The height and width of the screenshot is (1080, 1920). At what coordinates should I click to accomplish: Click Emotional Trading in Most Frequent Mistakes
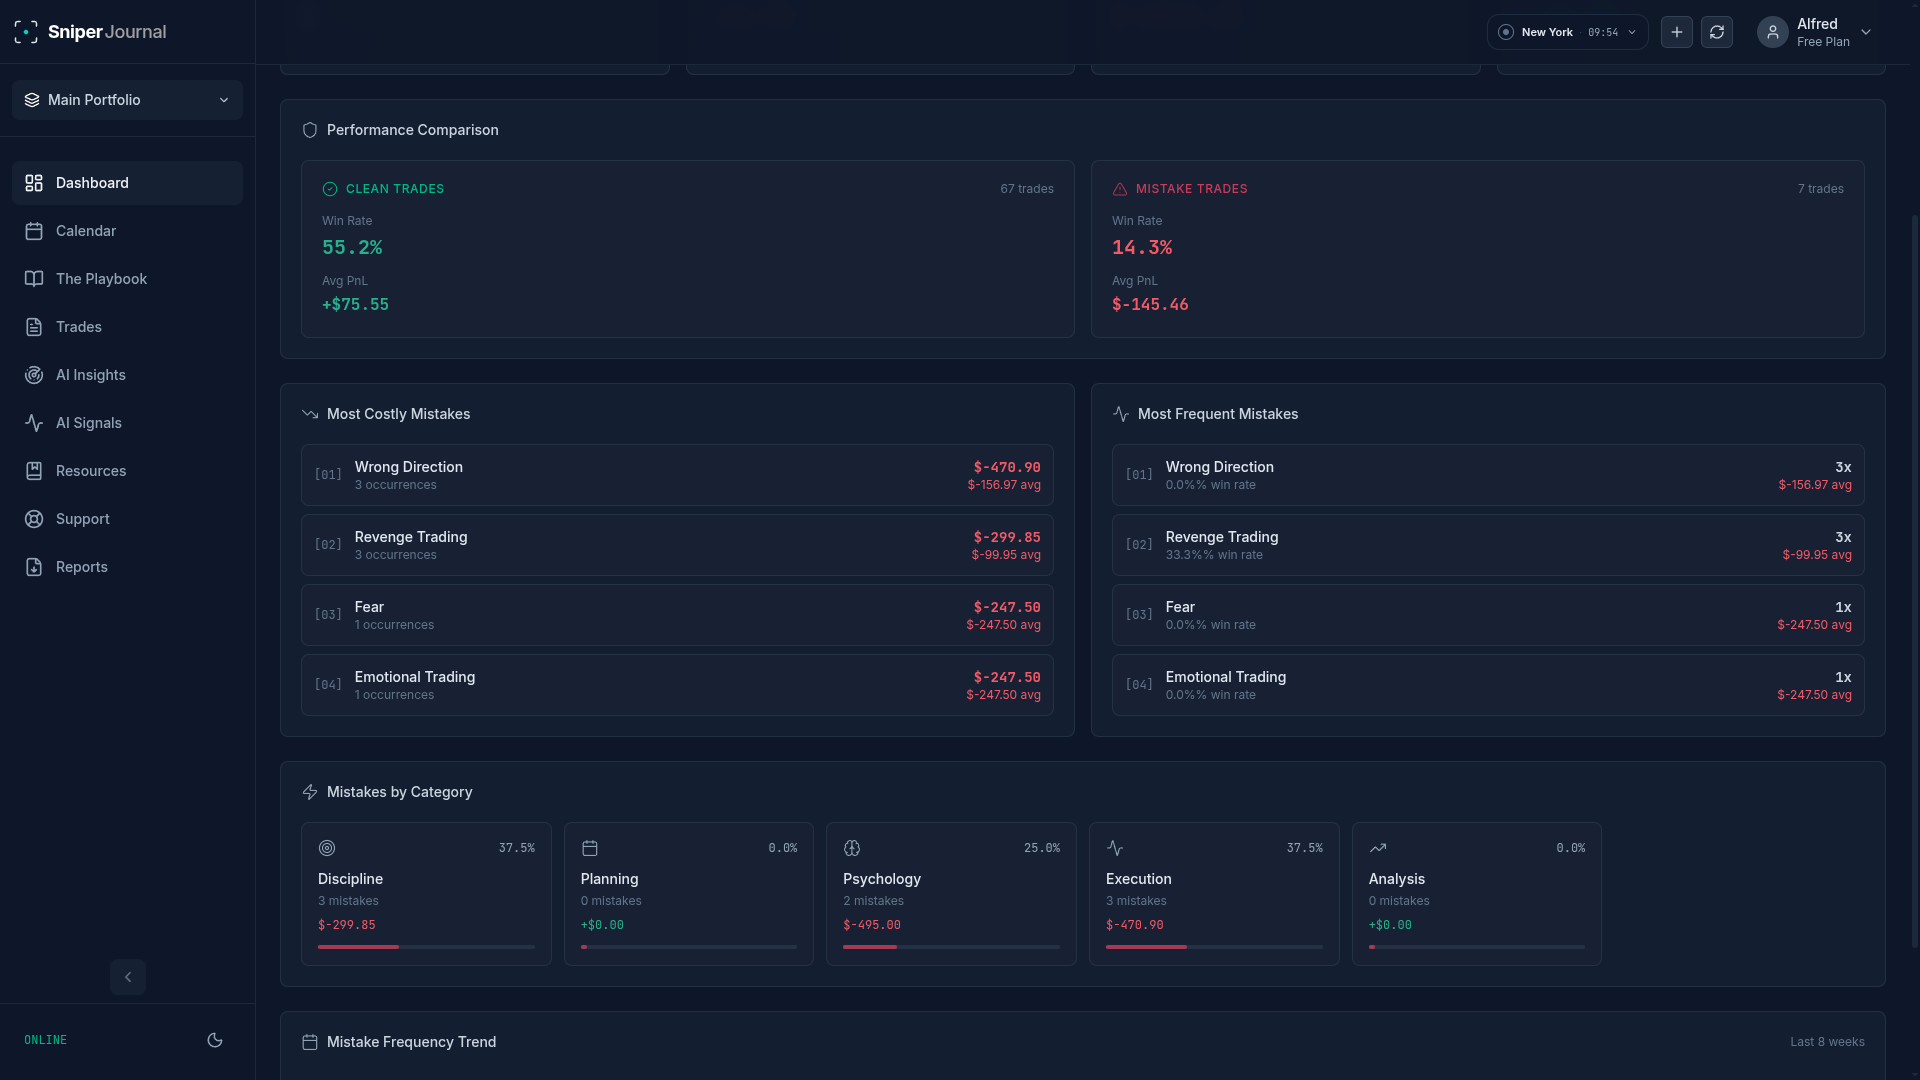point(1488,685)
